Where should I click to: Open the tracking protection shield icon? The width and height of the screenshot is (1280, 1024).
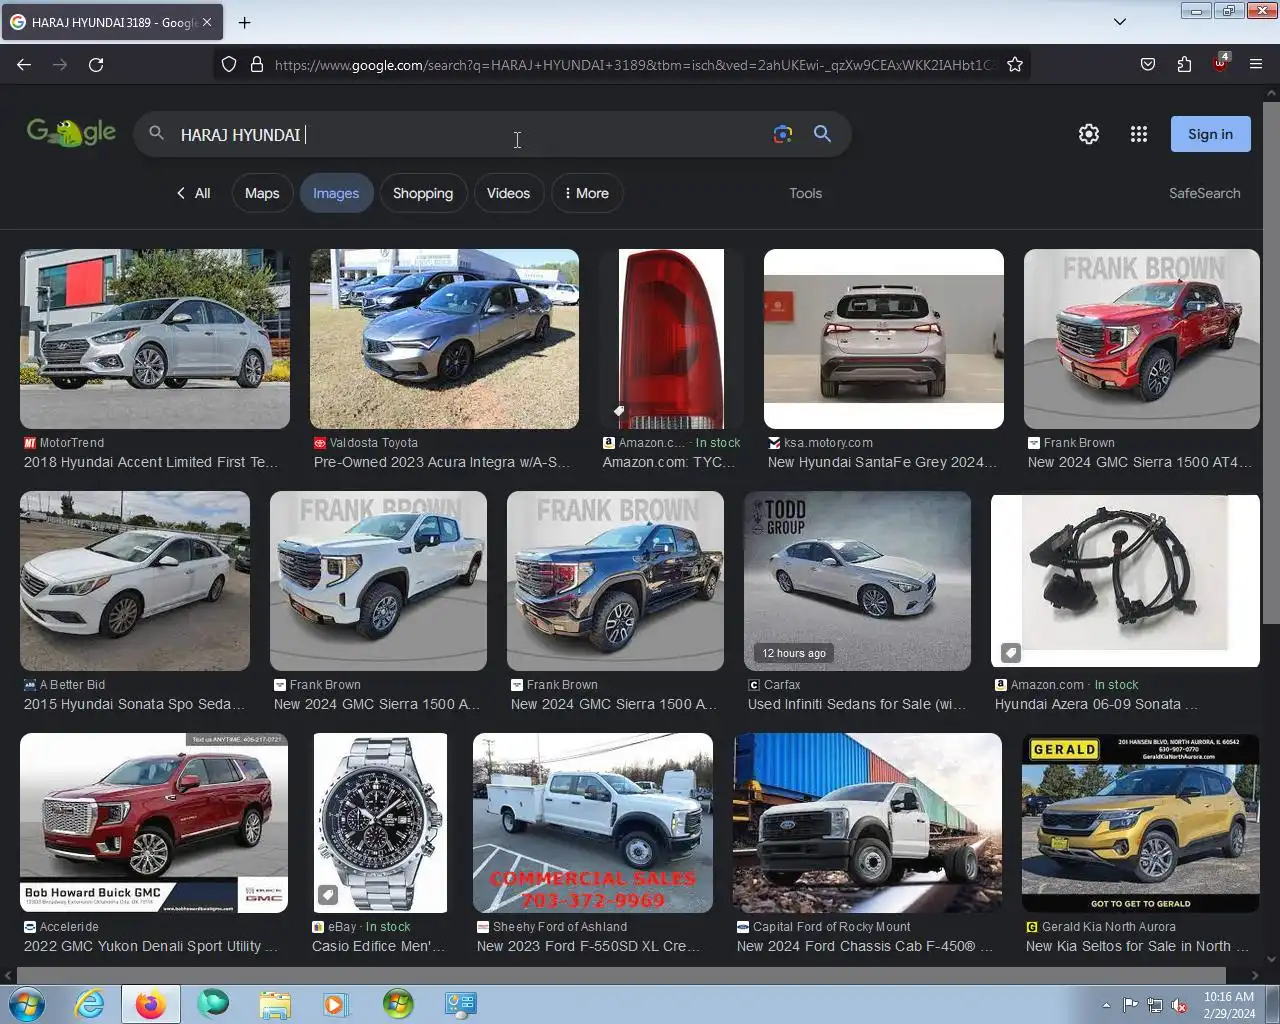229,64
